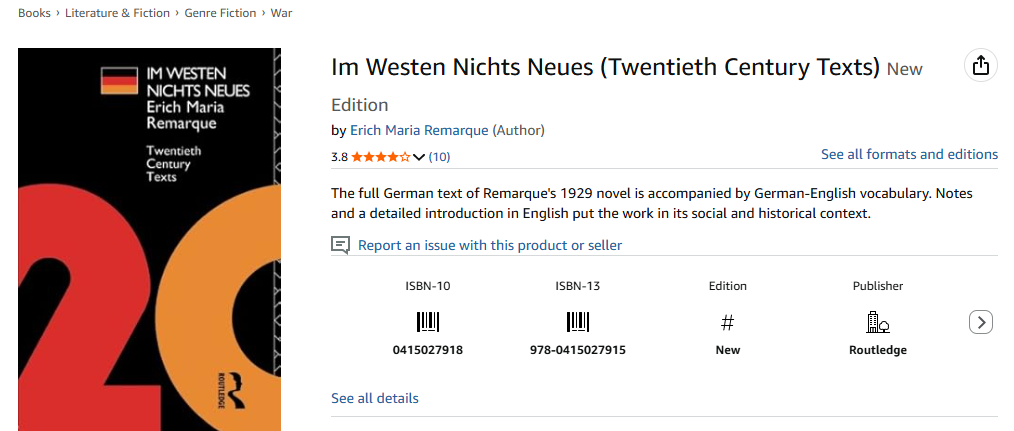Viewport: 1014px width, 431px height.
Task: Open the book cover image
Action: 149,240
